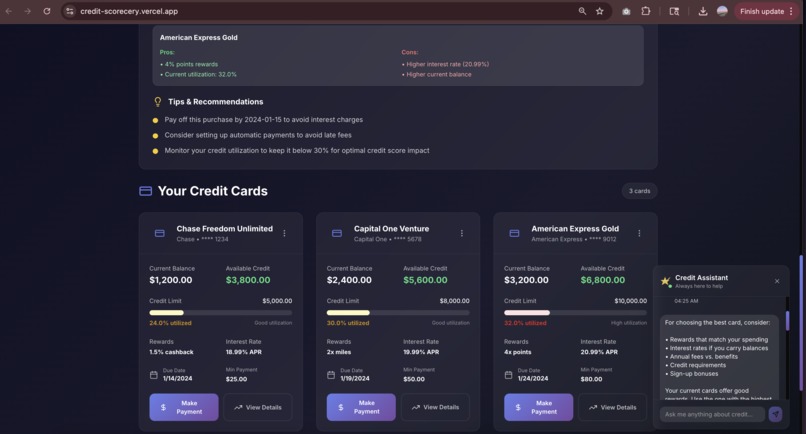This screenshot has width=806, height=434.
Task: Open the Capital One Venture three-dot menu
Action: [462, 233]
